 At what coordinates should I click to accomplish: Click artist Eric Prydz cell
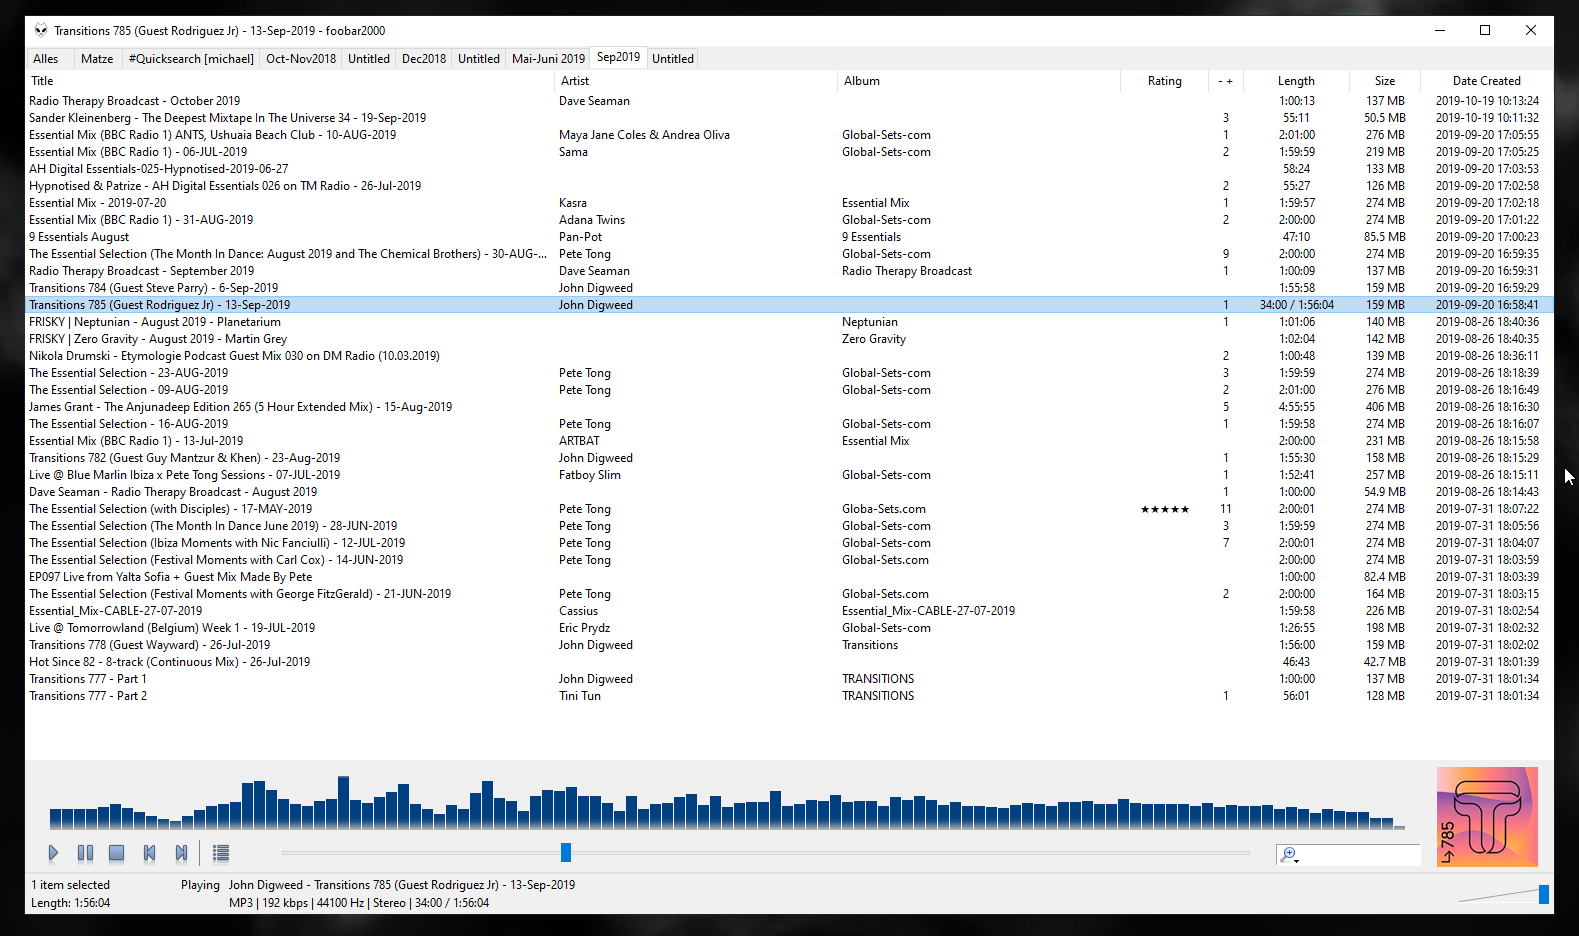pos(584,628)
